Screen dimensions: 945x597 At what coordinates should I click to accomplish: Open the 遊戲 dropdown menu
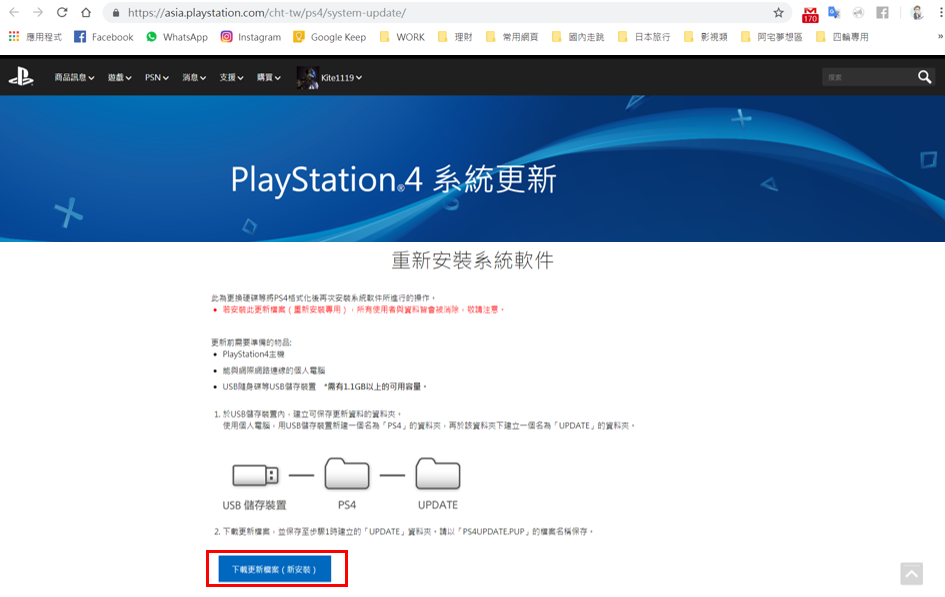(119, 76)
